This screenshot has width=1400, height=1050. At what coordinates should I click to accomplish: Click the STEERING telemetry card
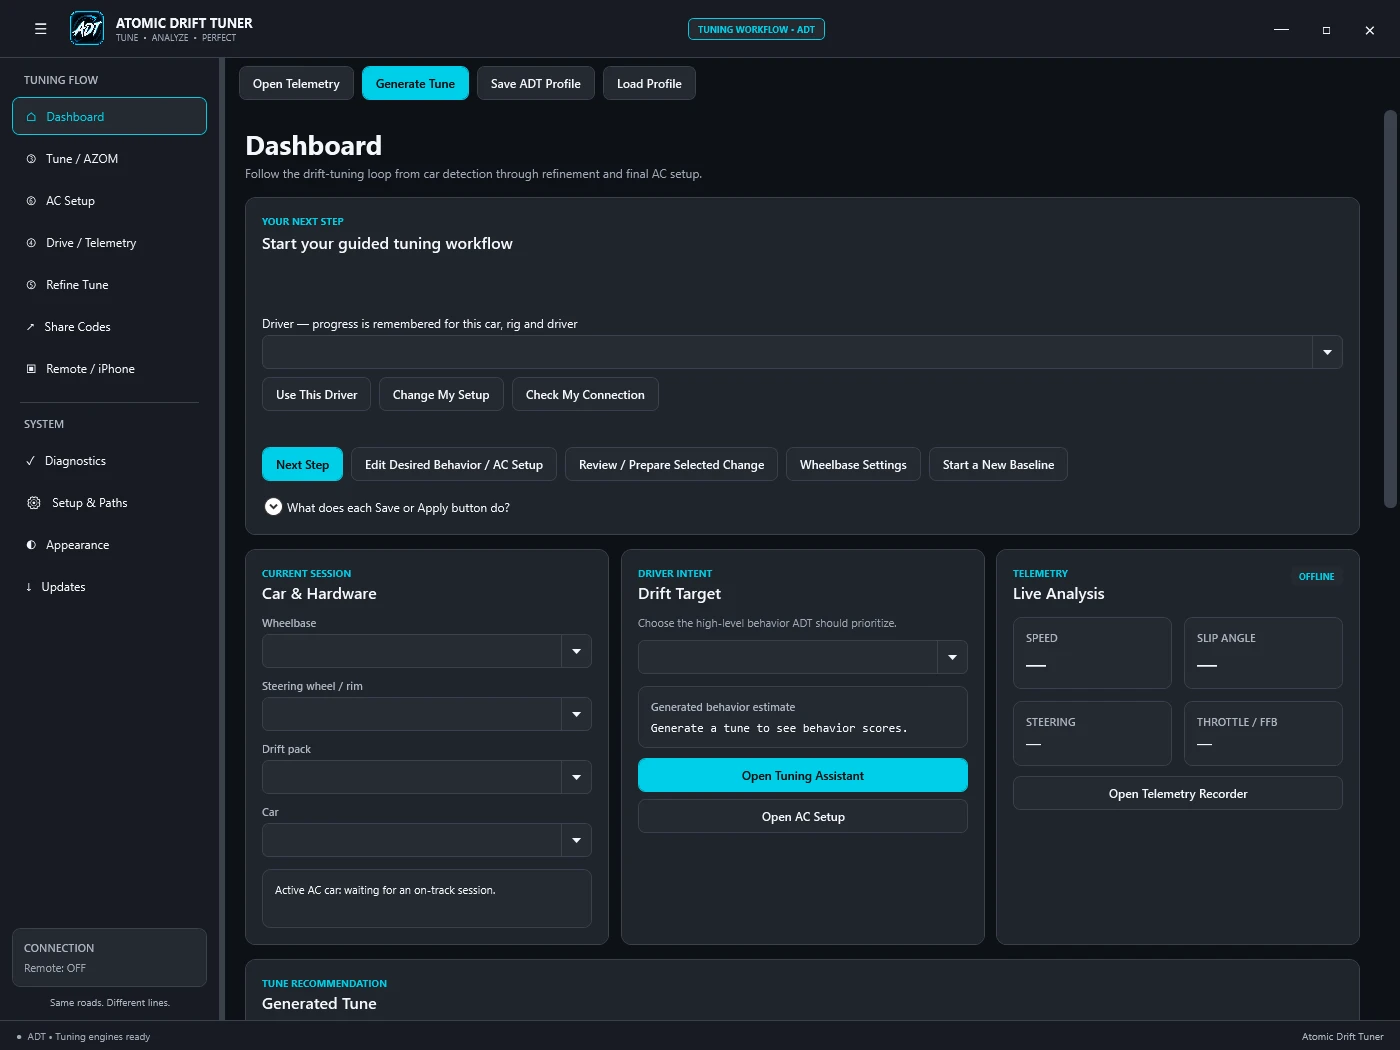tap(1092, 733)
